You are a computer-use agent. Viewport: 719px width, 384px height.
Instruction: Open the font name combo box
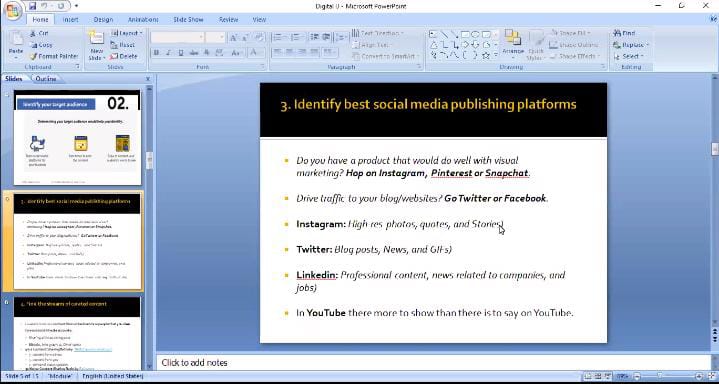177,38
